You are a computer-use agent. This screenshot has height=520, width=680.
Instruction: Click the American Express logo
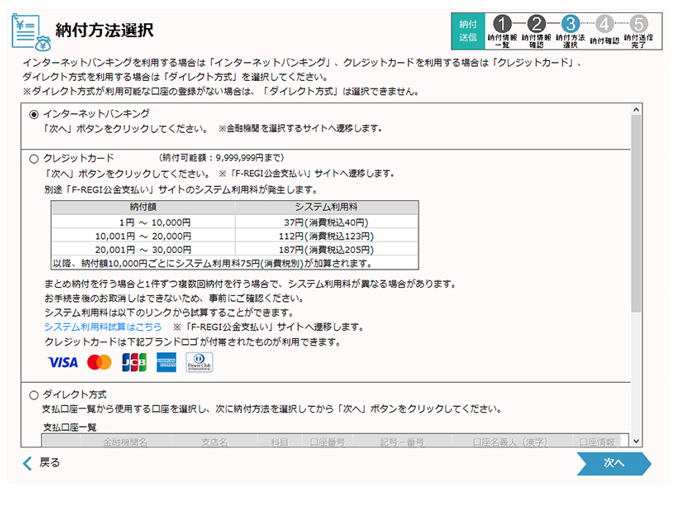[166, 362]
